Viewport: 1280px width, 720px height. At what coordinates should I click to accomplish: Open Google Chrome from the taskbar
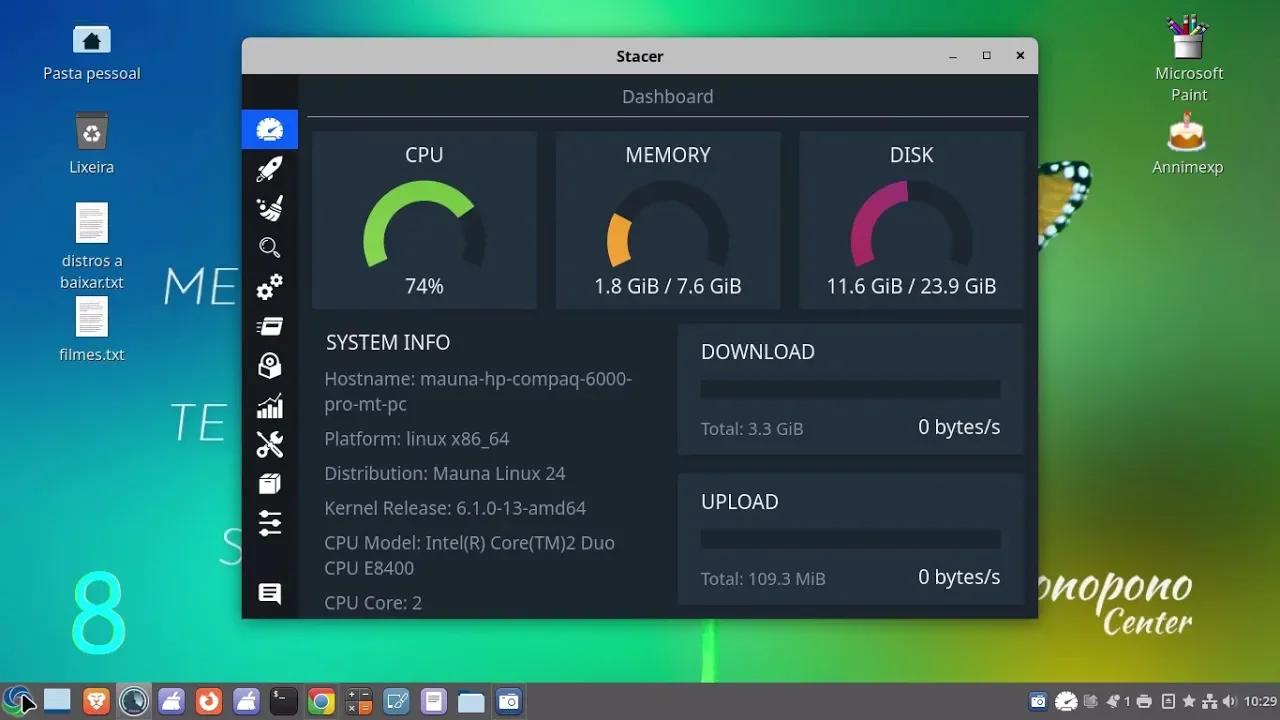pyautogui.click(x=321, y=701)
